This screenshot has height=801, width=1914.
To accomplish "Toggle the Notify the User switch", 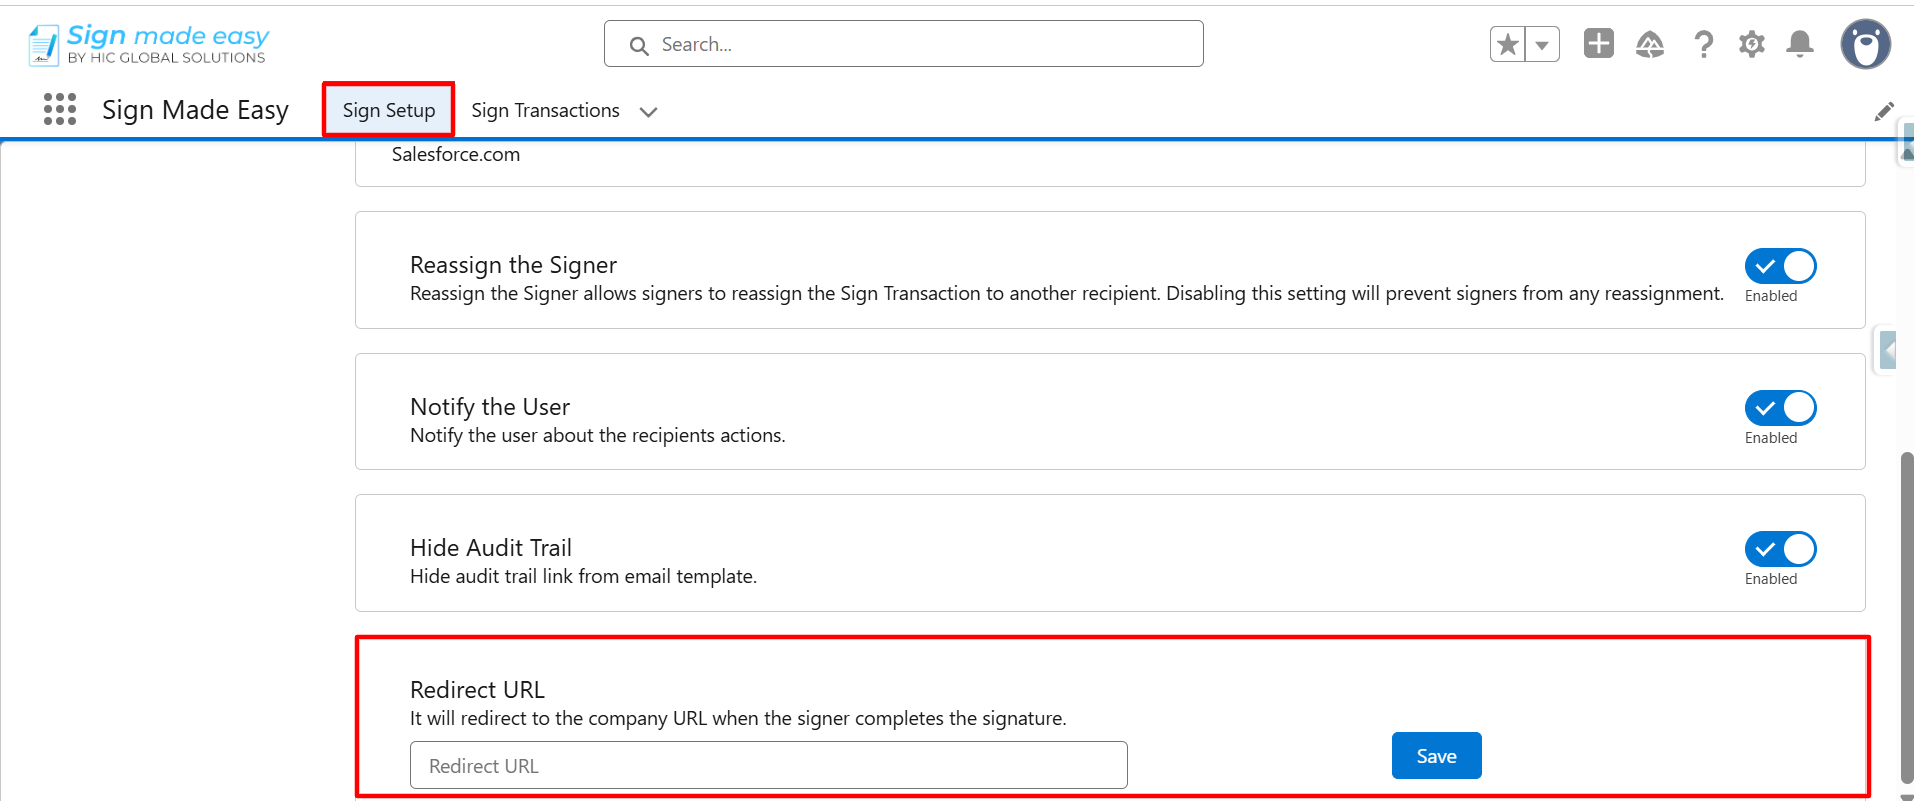I will [1780, 408].
